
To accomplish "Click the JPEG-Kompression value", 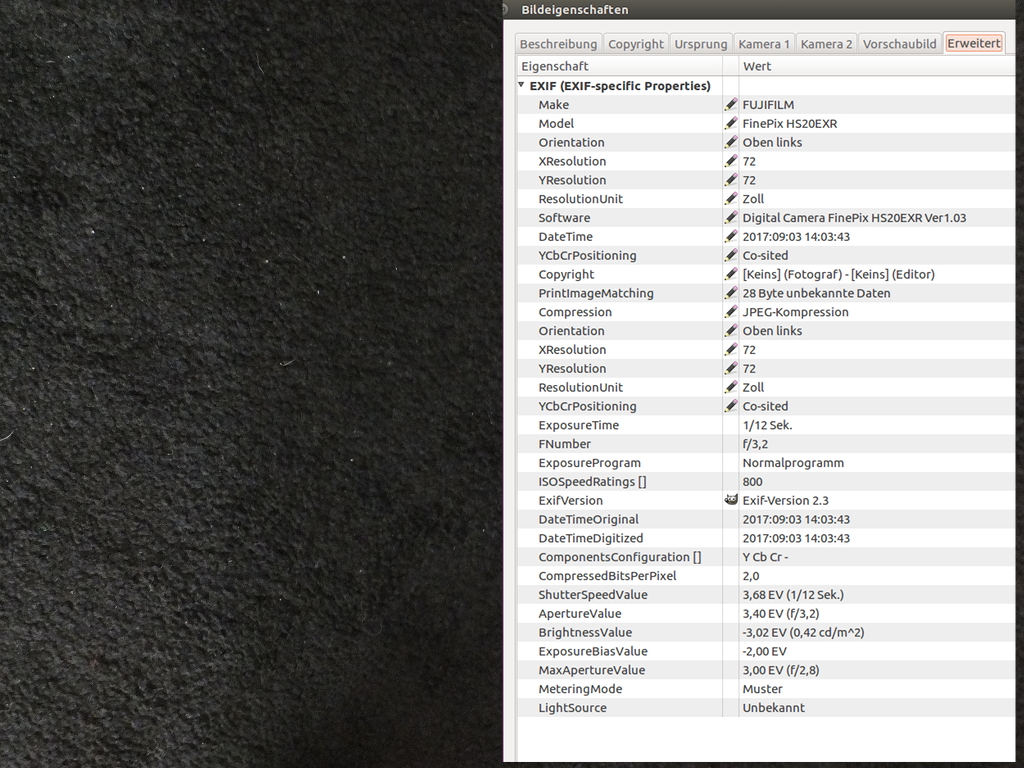I will pyautogui.click(x=795, y=312).
